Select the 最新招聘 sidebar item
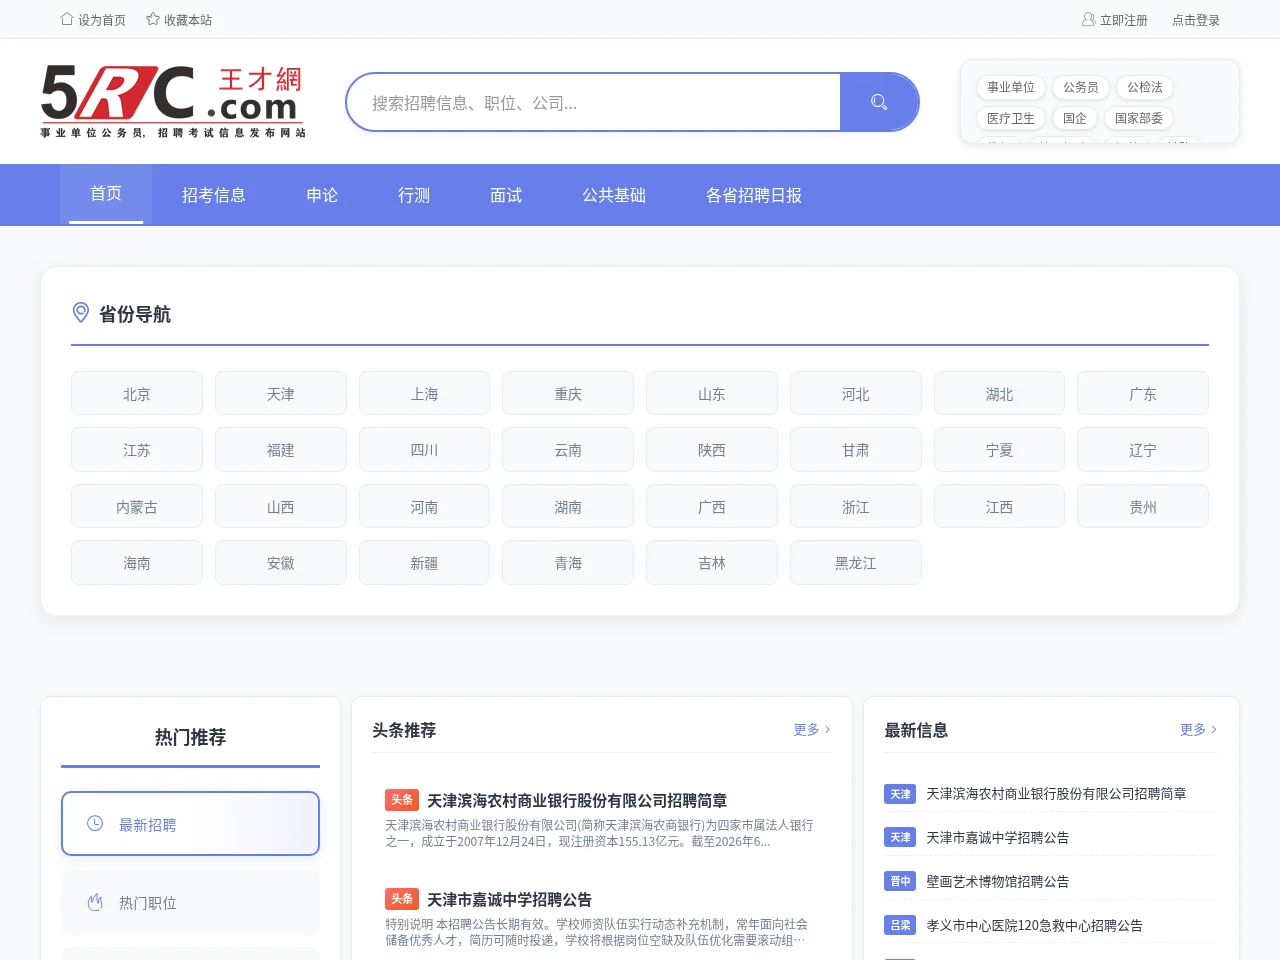The height and width of the screenshot is (960, 1280). pos(190,824)
